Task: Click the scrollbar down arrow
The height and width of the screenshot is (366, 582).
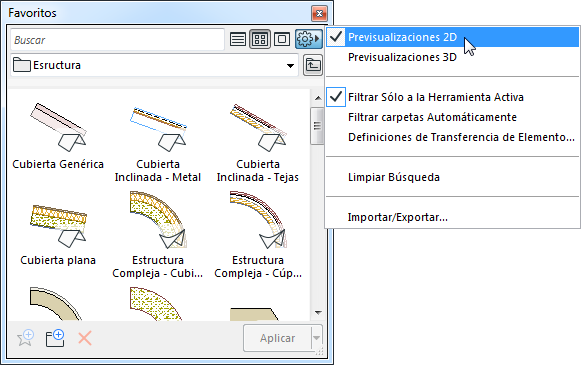Action: 318,313
